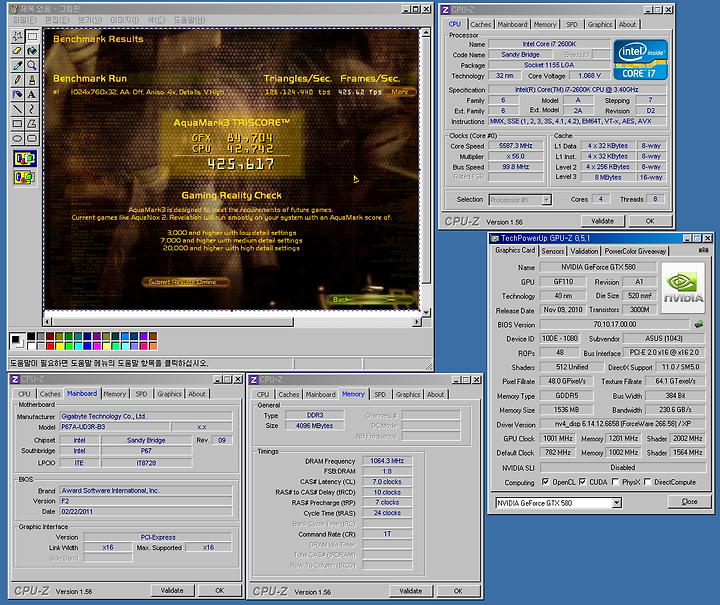Select the Curve tool in Paint

32,109
